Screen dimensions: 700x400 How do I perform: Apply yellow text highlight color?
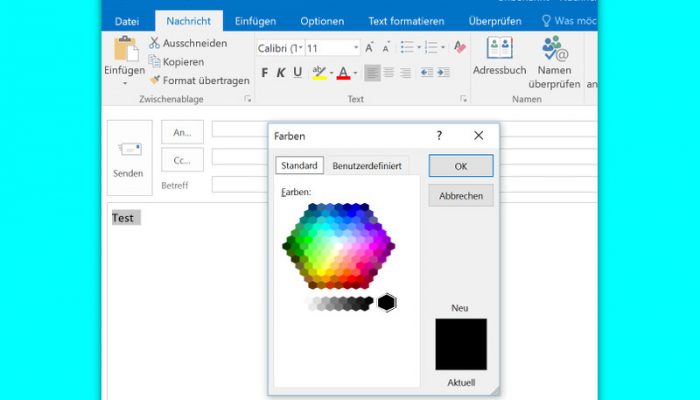pyautogui.click(x=319, y=72)
